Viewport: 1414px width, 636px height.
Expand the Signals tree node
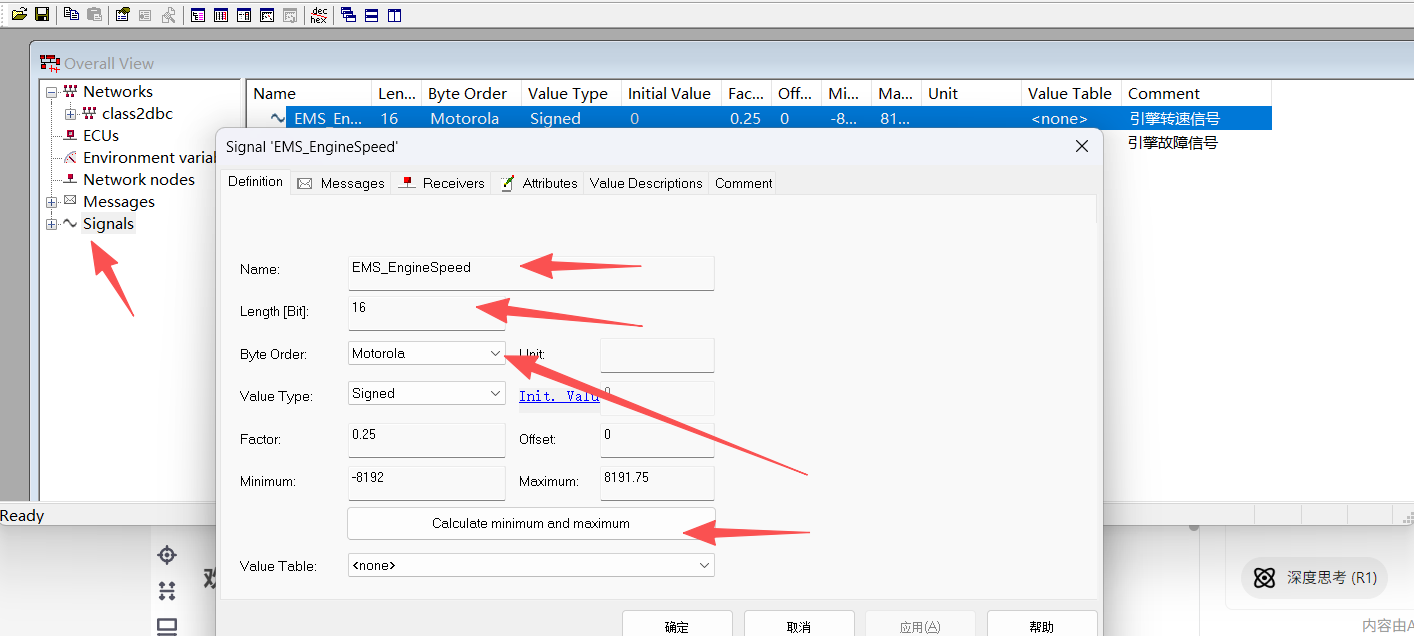[52, 224]
